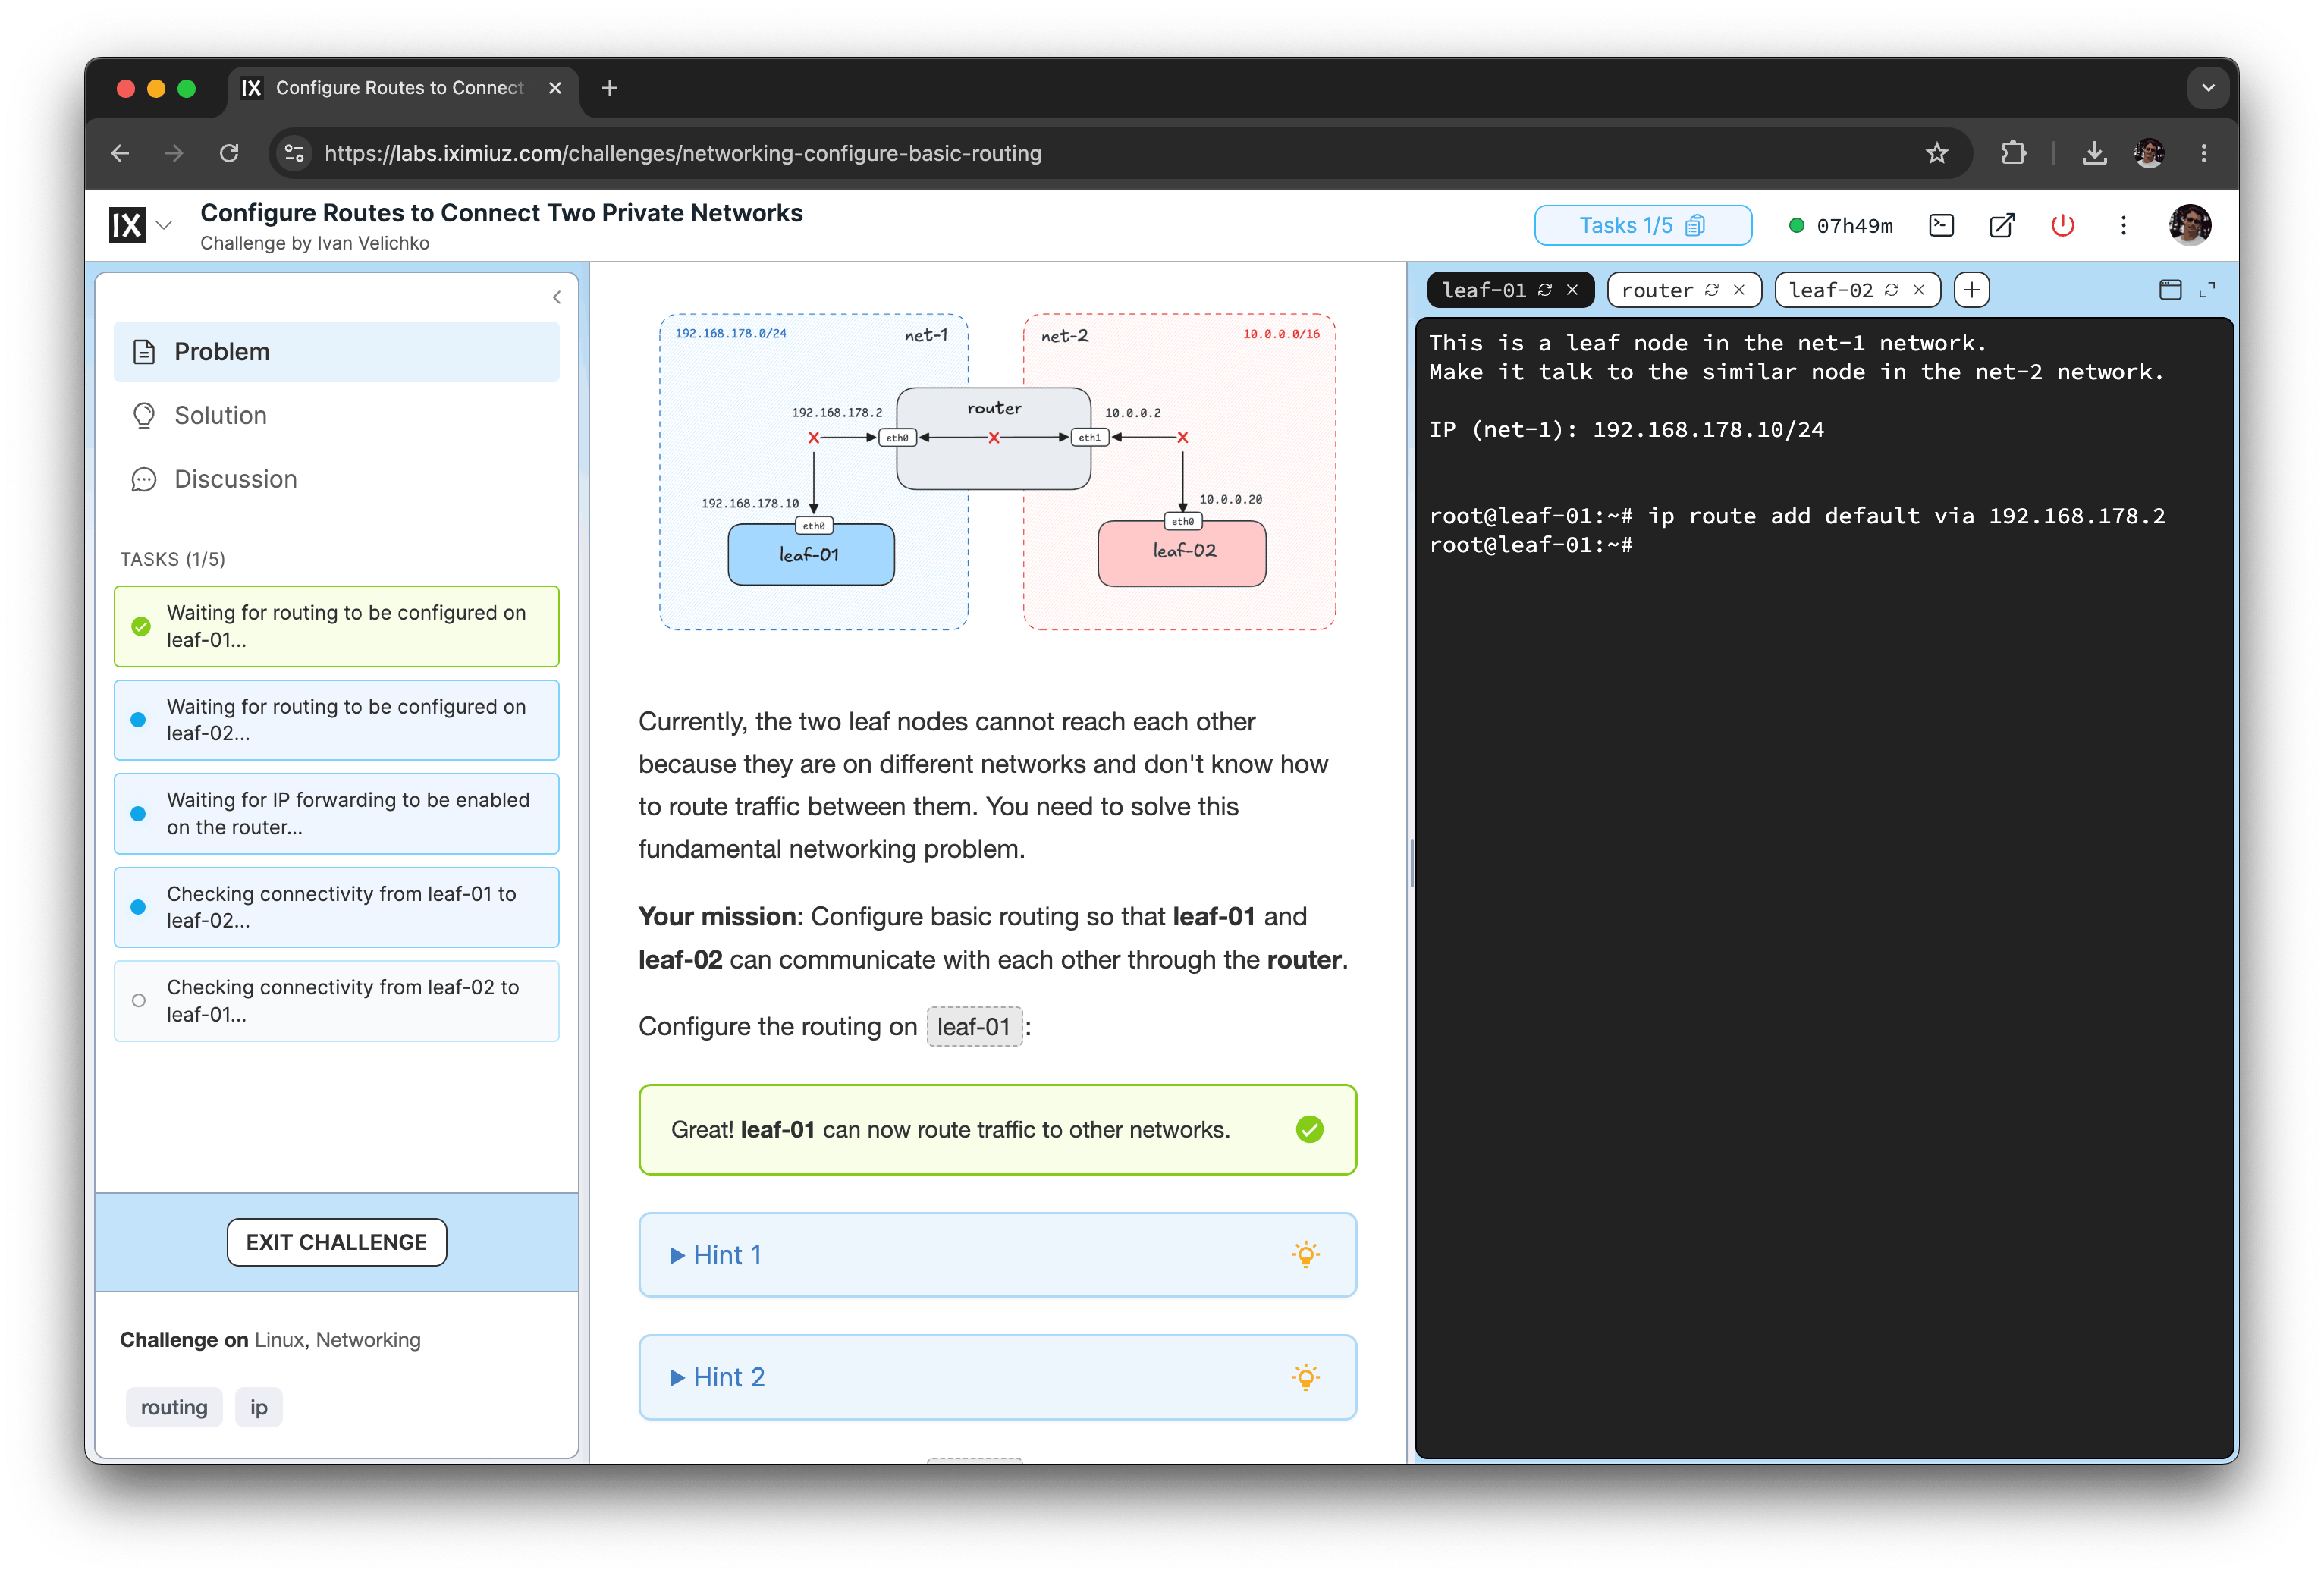Open new browser tab with plus
The height and width of the screenshot is (1576, 2324).
point(609,88)
